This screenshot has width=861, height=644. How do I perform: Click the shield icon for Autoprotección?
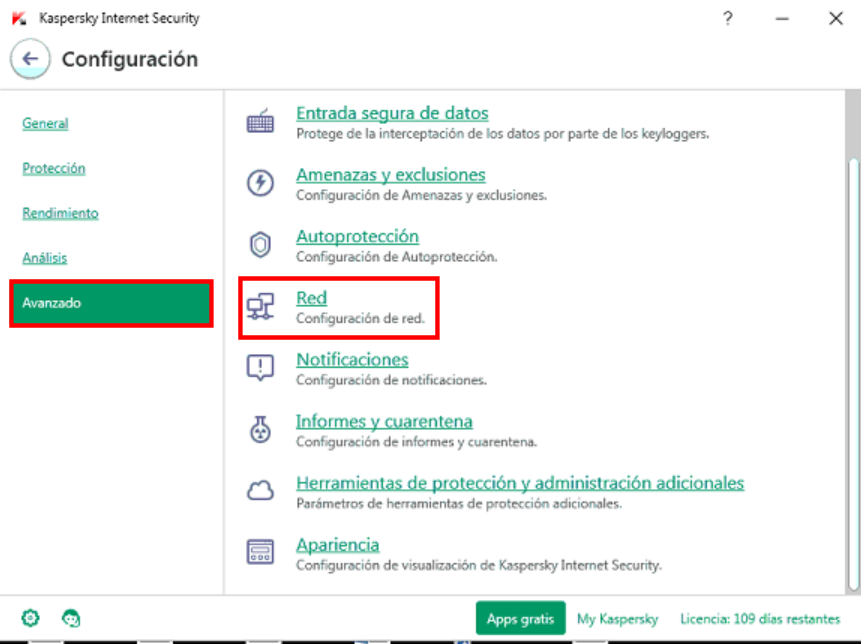click(260, 245)
